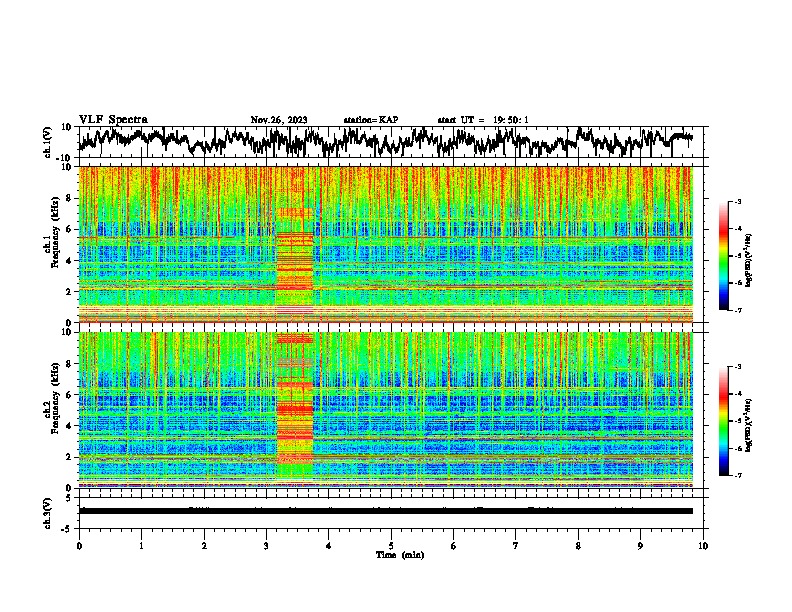Click the "8" kHz tick on ch.2 spectrogram axis
The image size is (792, 612).
tap(69, 364)
